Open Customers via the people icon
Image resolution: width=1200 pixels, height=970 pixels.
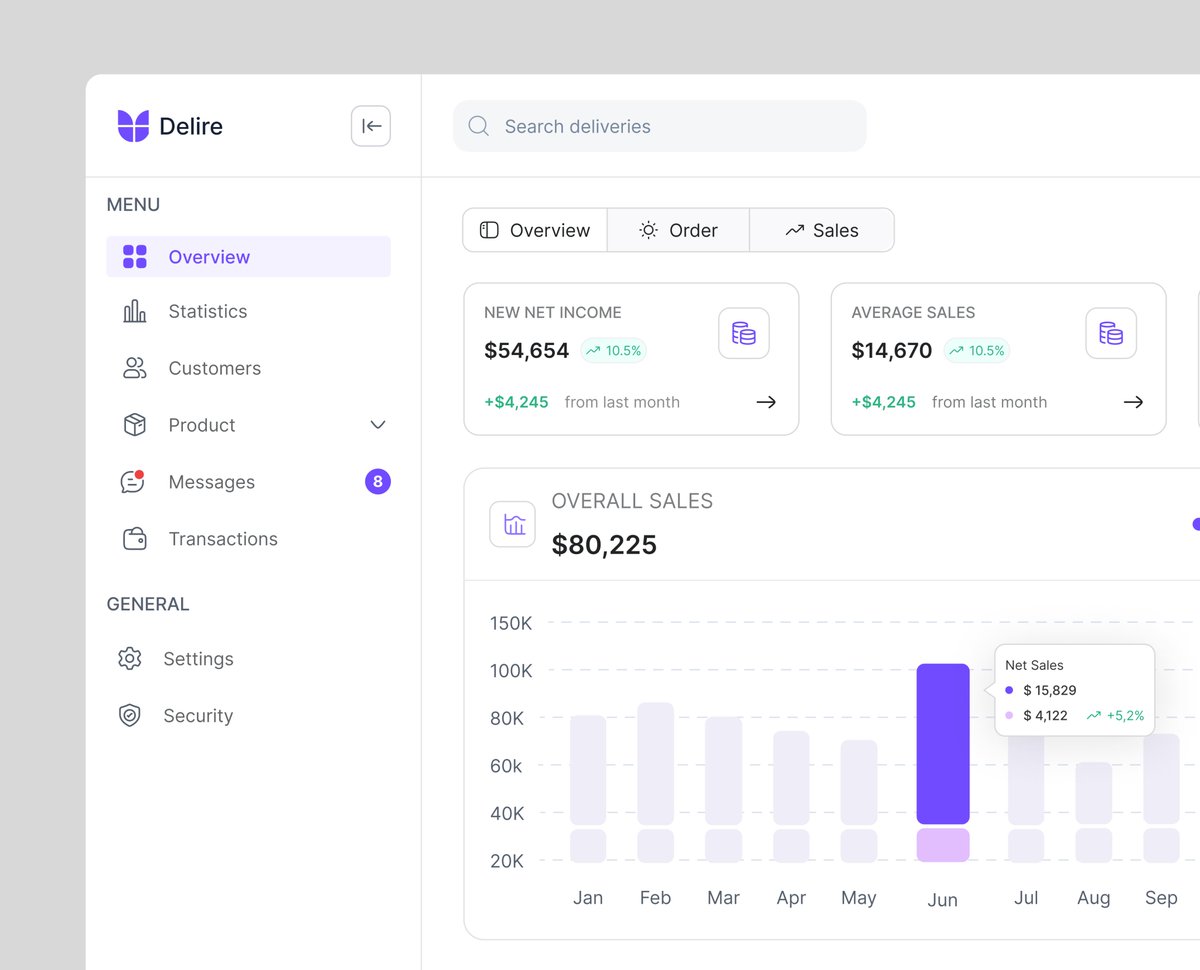pyautogui.click(x=133, y=368)
